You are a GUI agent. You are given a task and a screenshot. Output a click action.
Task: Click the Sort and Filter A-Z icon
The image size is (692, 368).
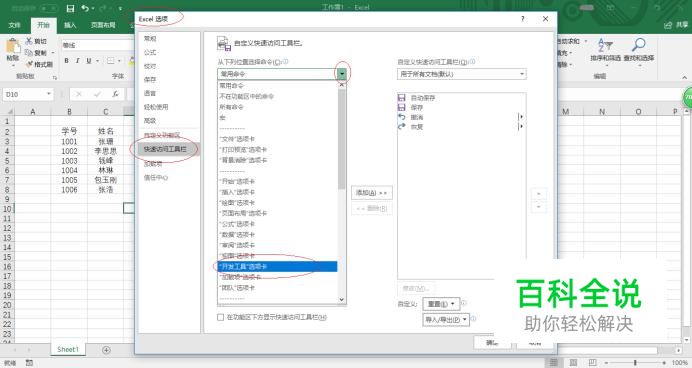(x=605, y=45)
